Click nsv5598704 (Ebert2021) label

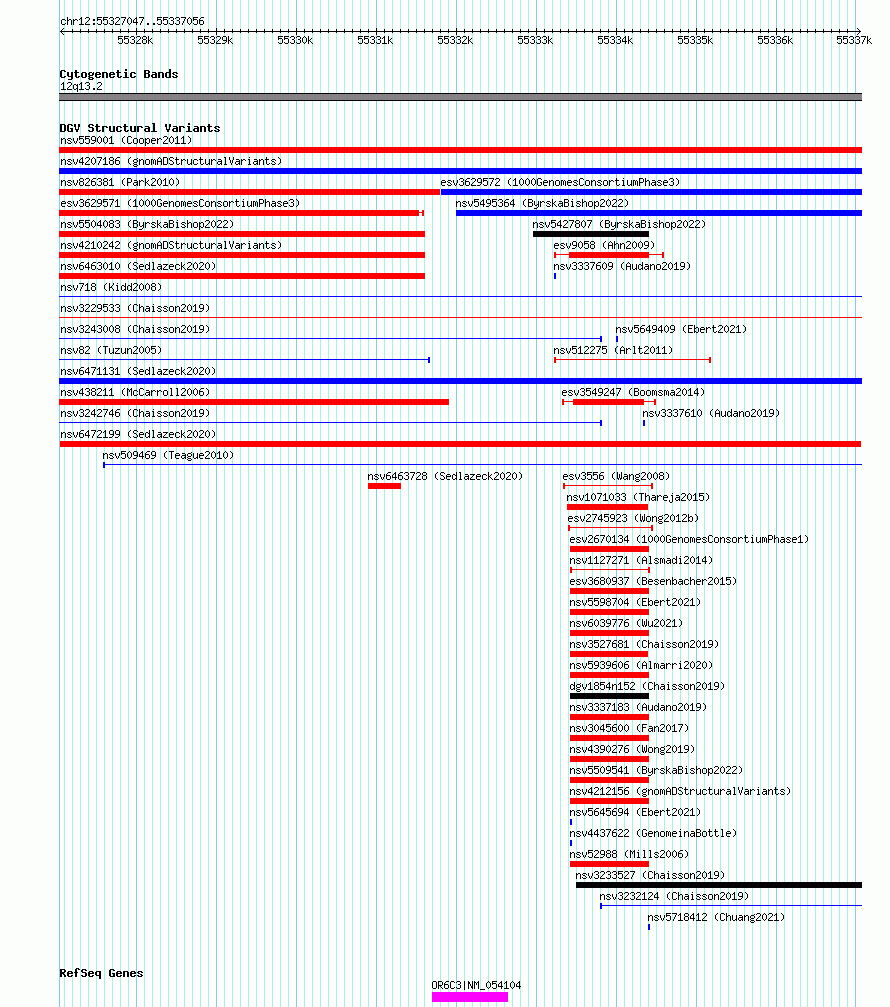tap(635, 602)
